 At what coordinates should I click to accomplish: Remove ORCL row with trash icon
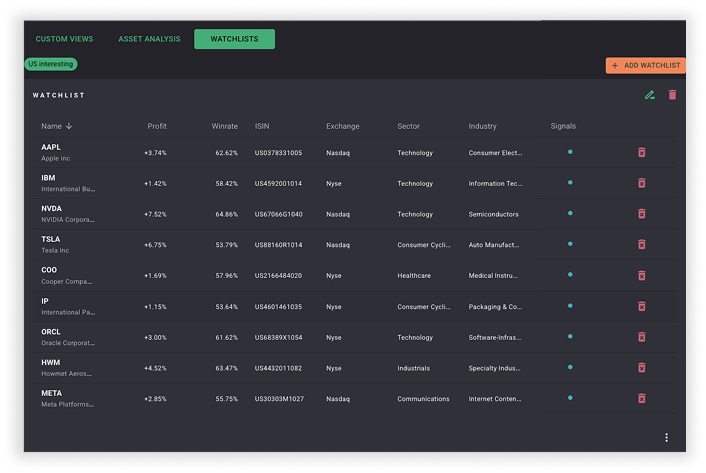coord(642,337)
